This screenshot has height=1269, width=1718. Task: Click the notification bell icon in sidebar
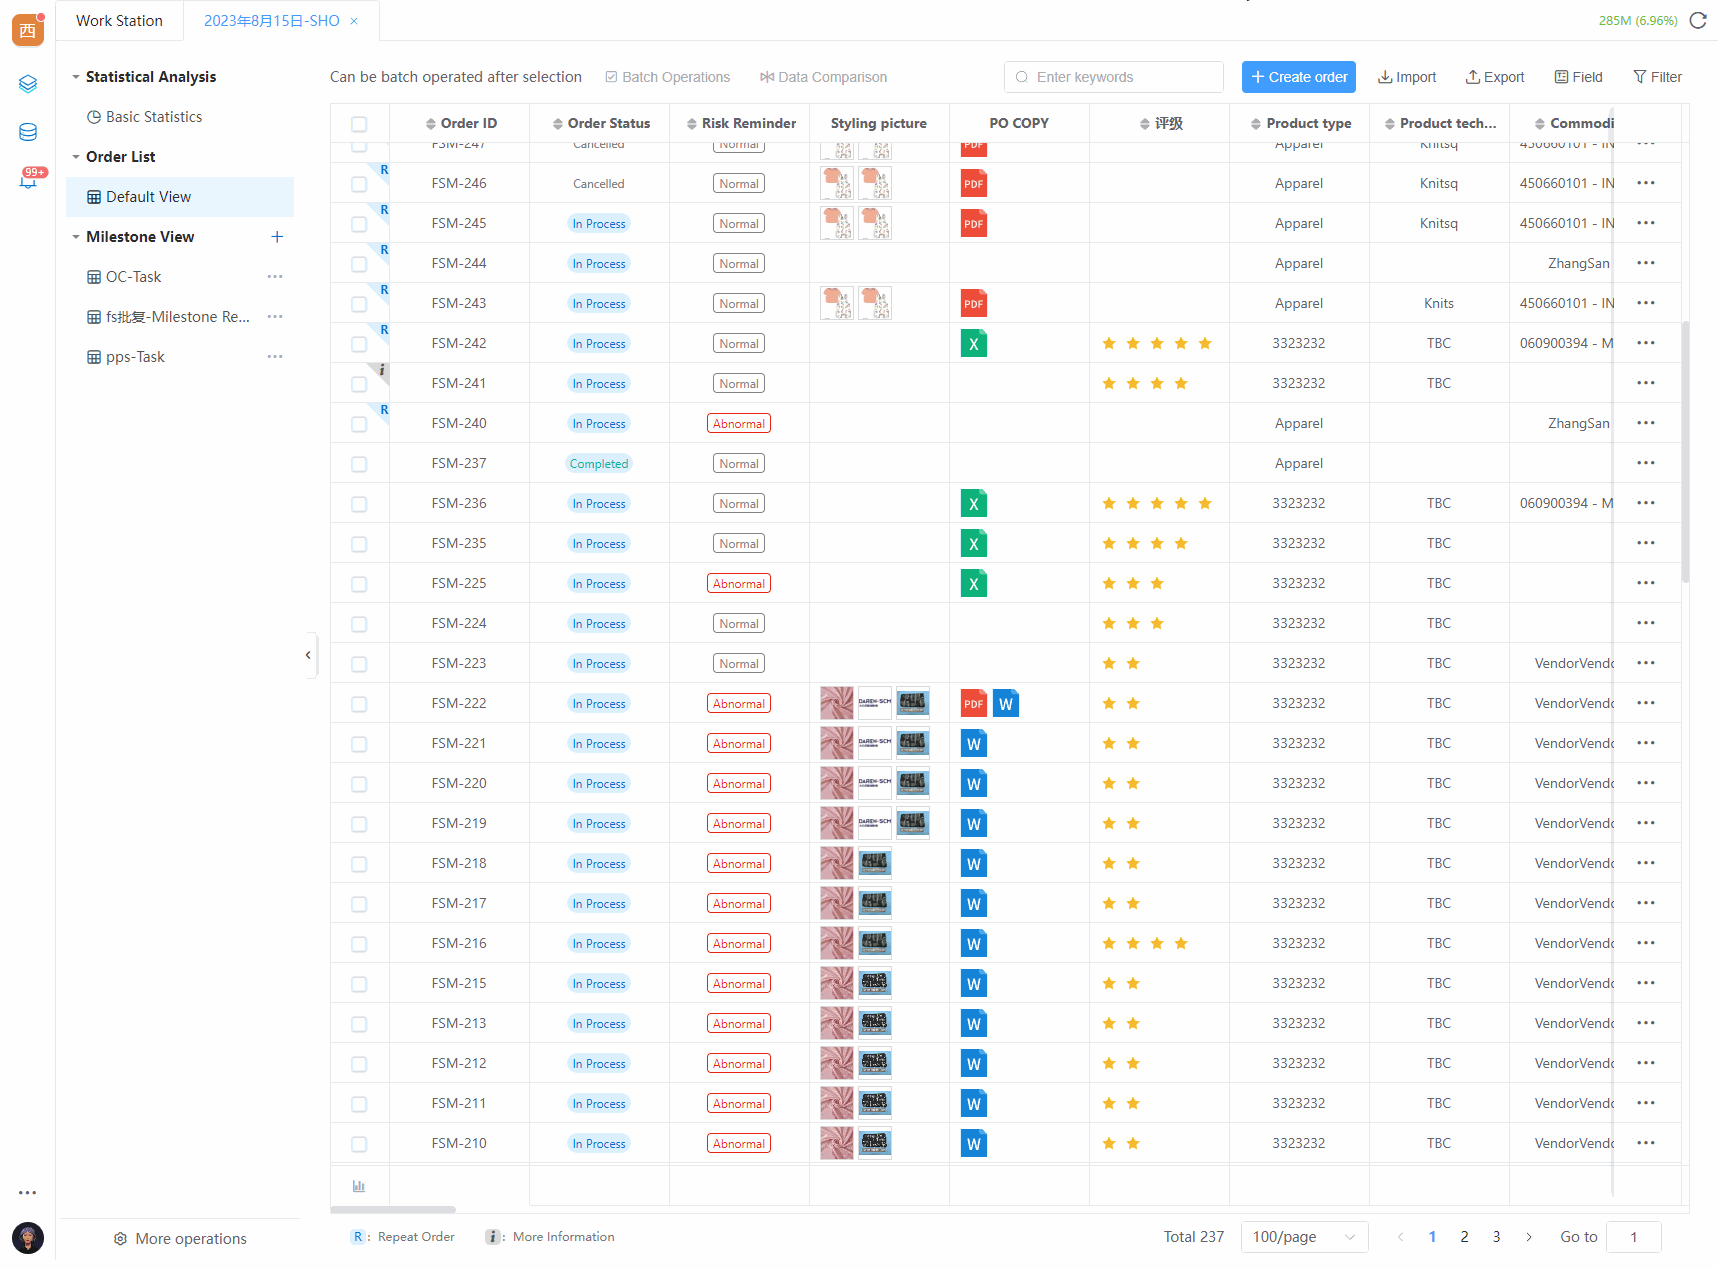(x=28, y=181)
